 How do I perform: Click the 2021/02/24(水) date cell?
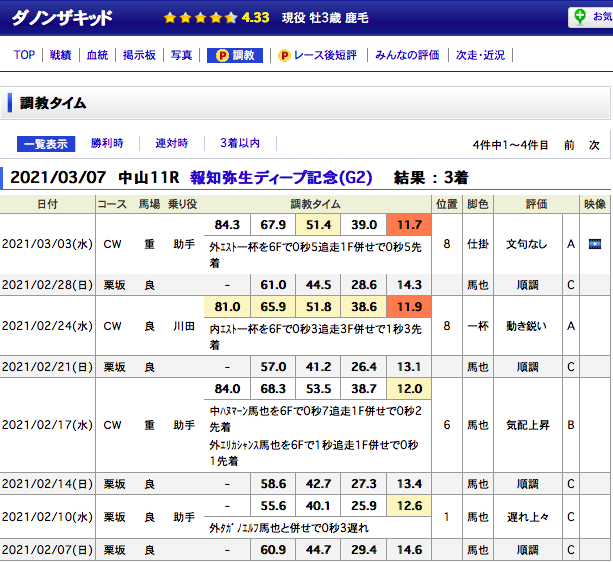tap(47, 326)
